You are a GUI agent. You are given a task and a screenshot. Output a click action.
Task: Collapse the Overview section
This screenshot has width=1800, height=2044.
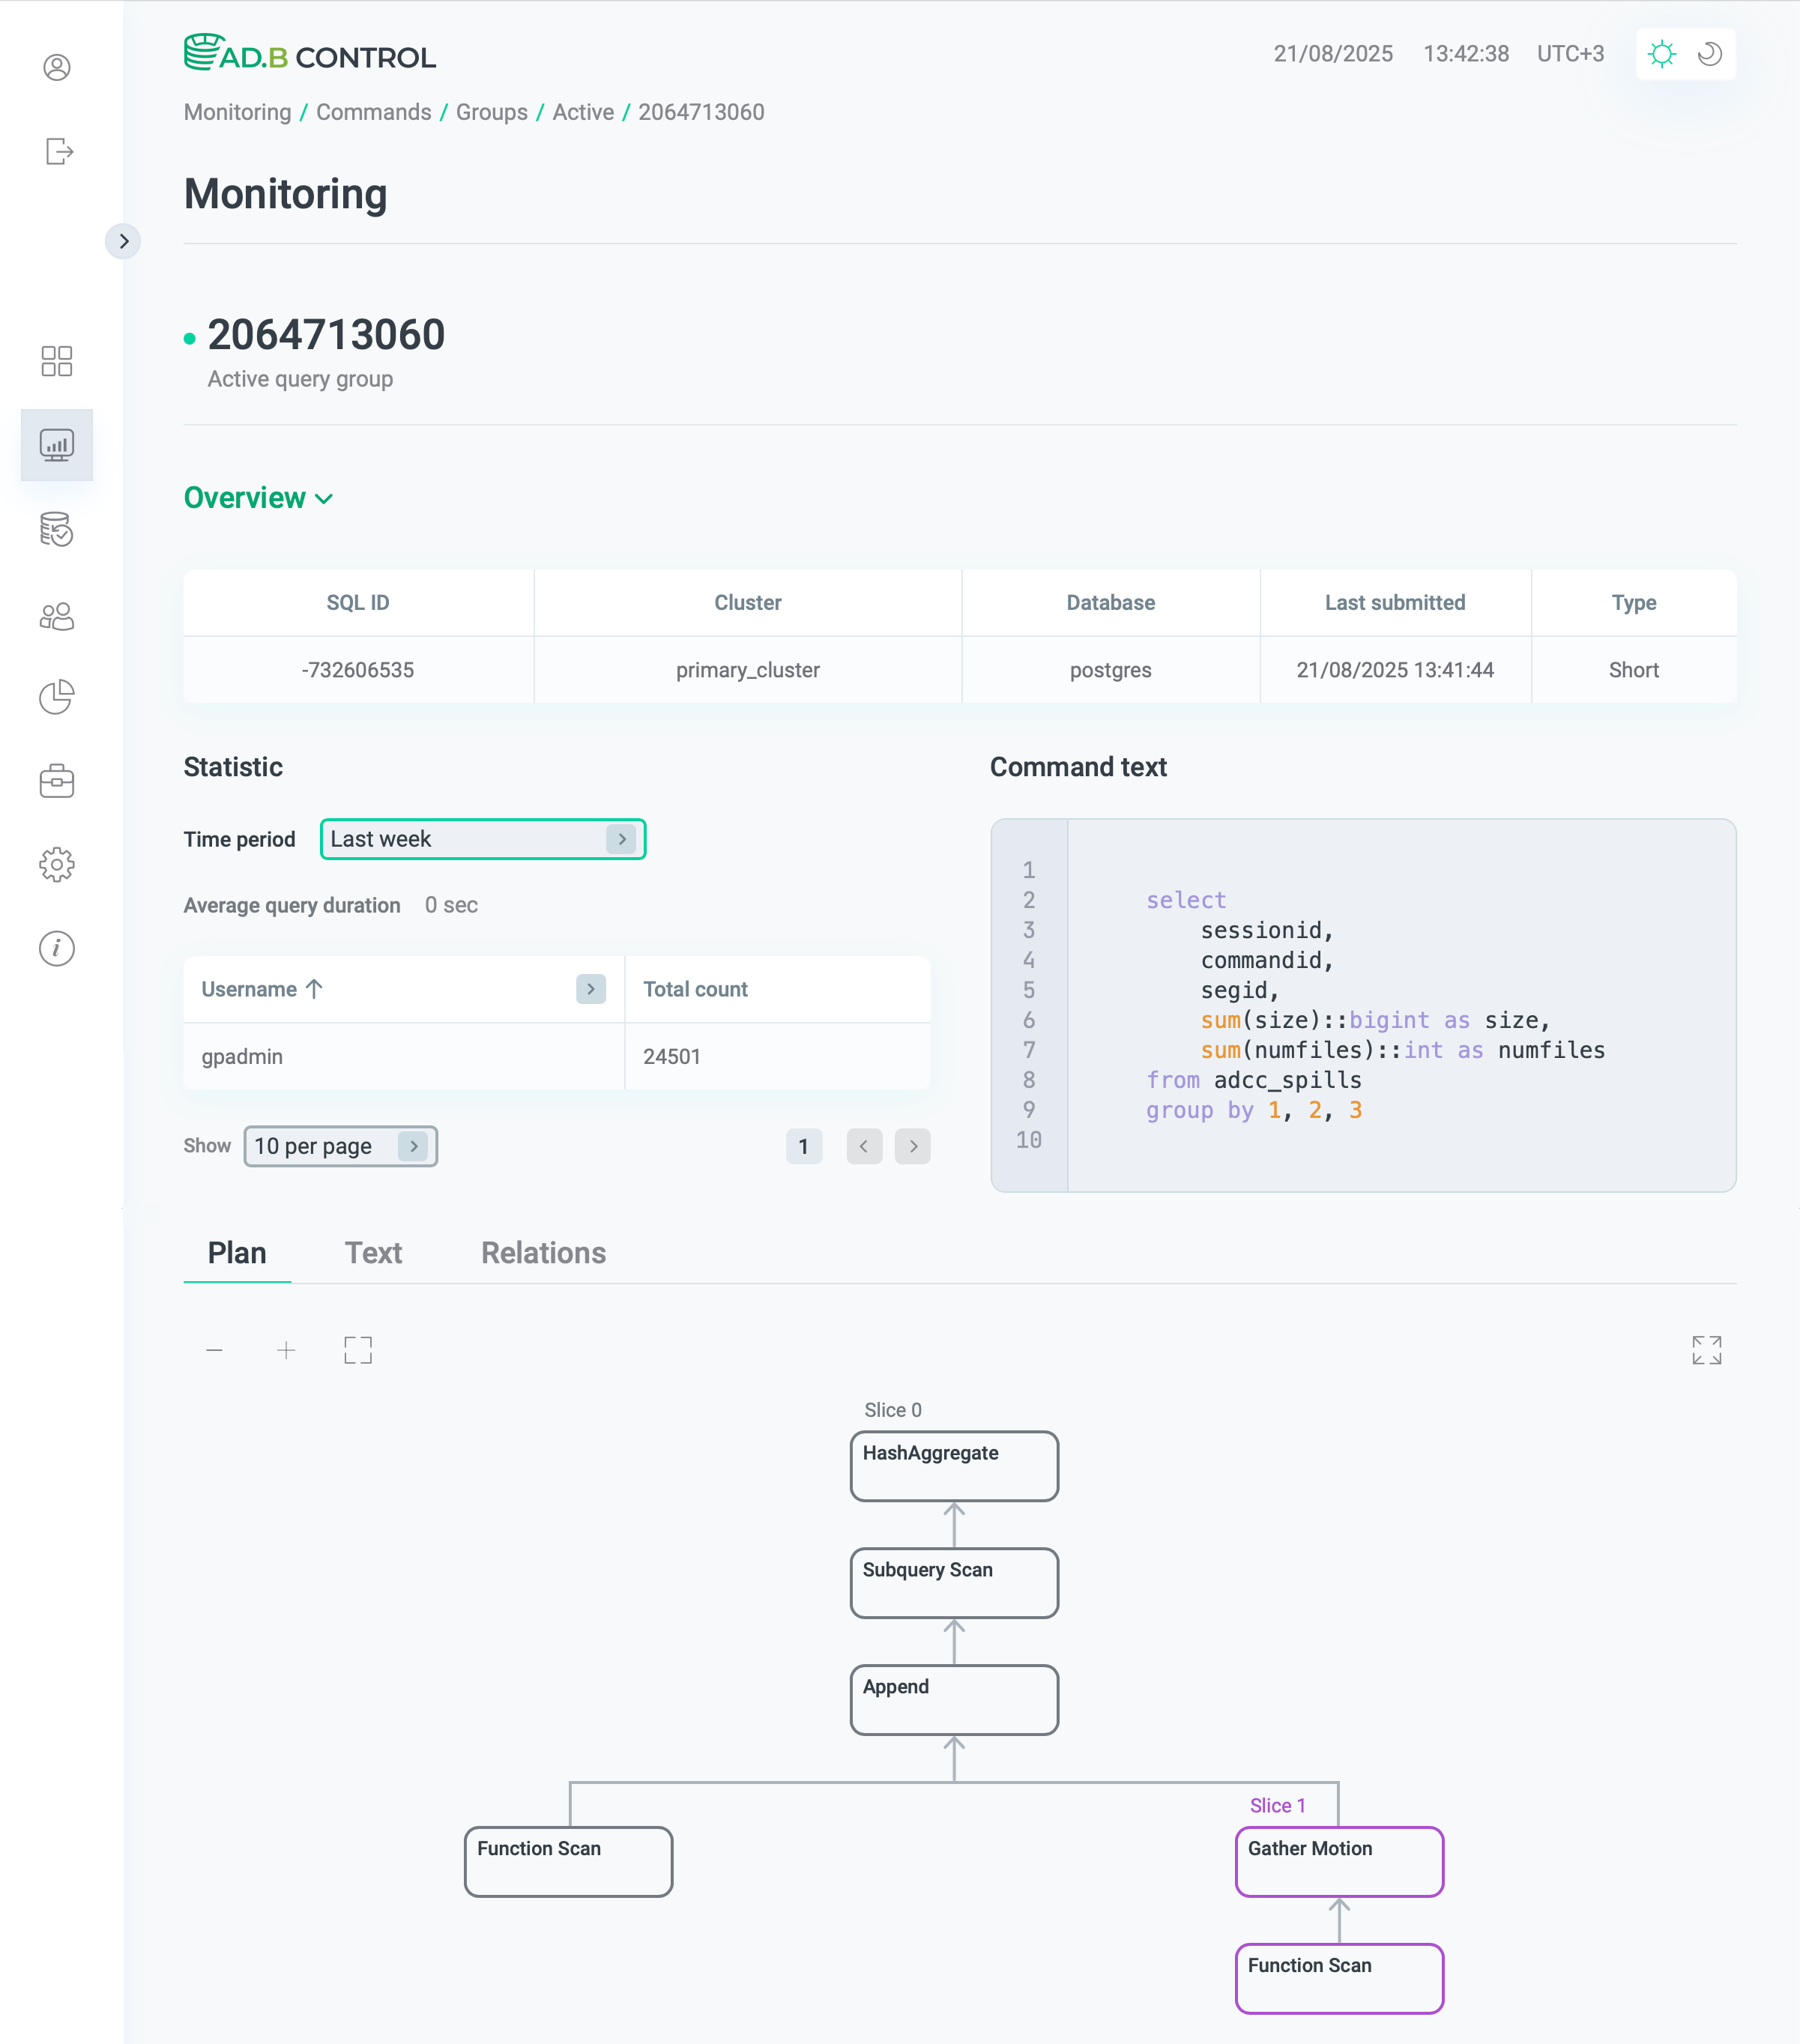click(258, 498)
